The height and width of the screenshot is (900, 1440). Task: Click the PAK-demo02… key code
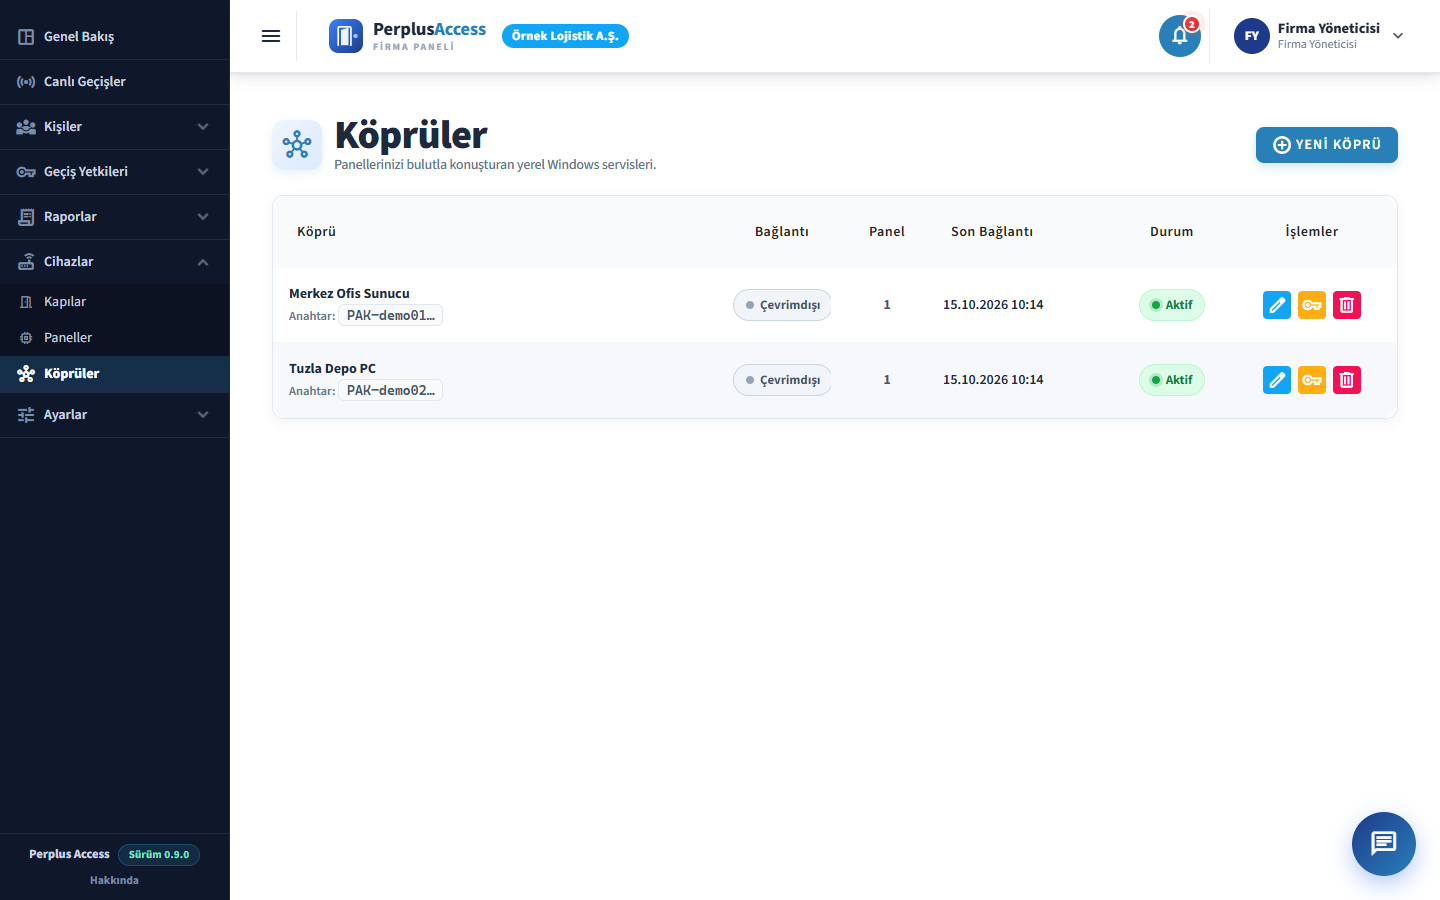(391, 391)
